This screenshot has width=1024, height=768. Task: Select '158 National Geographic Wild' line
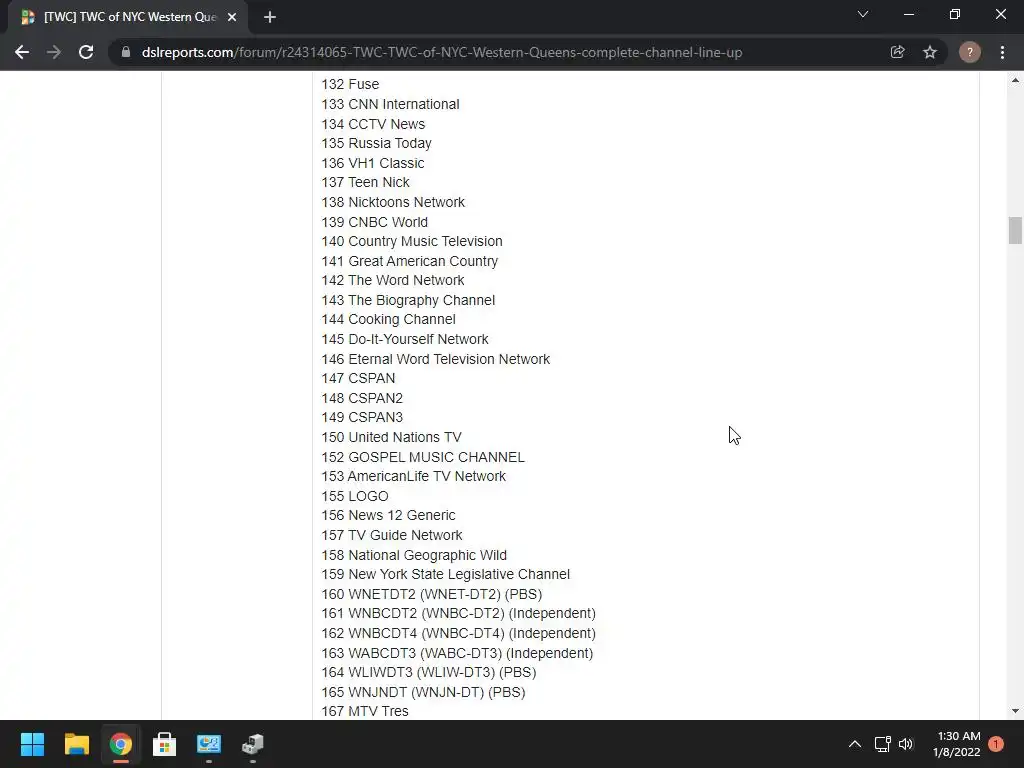click(414, 554)
